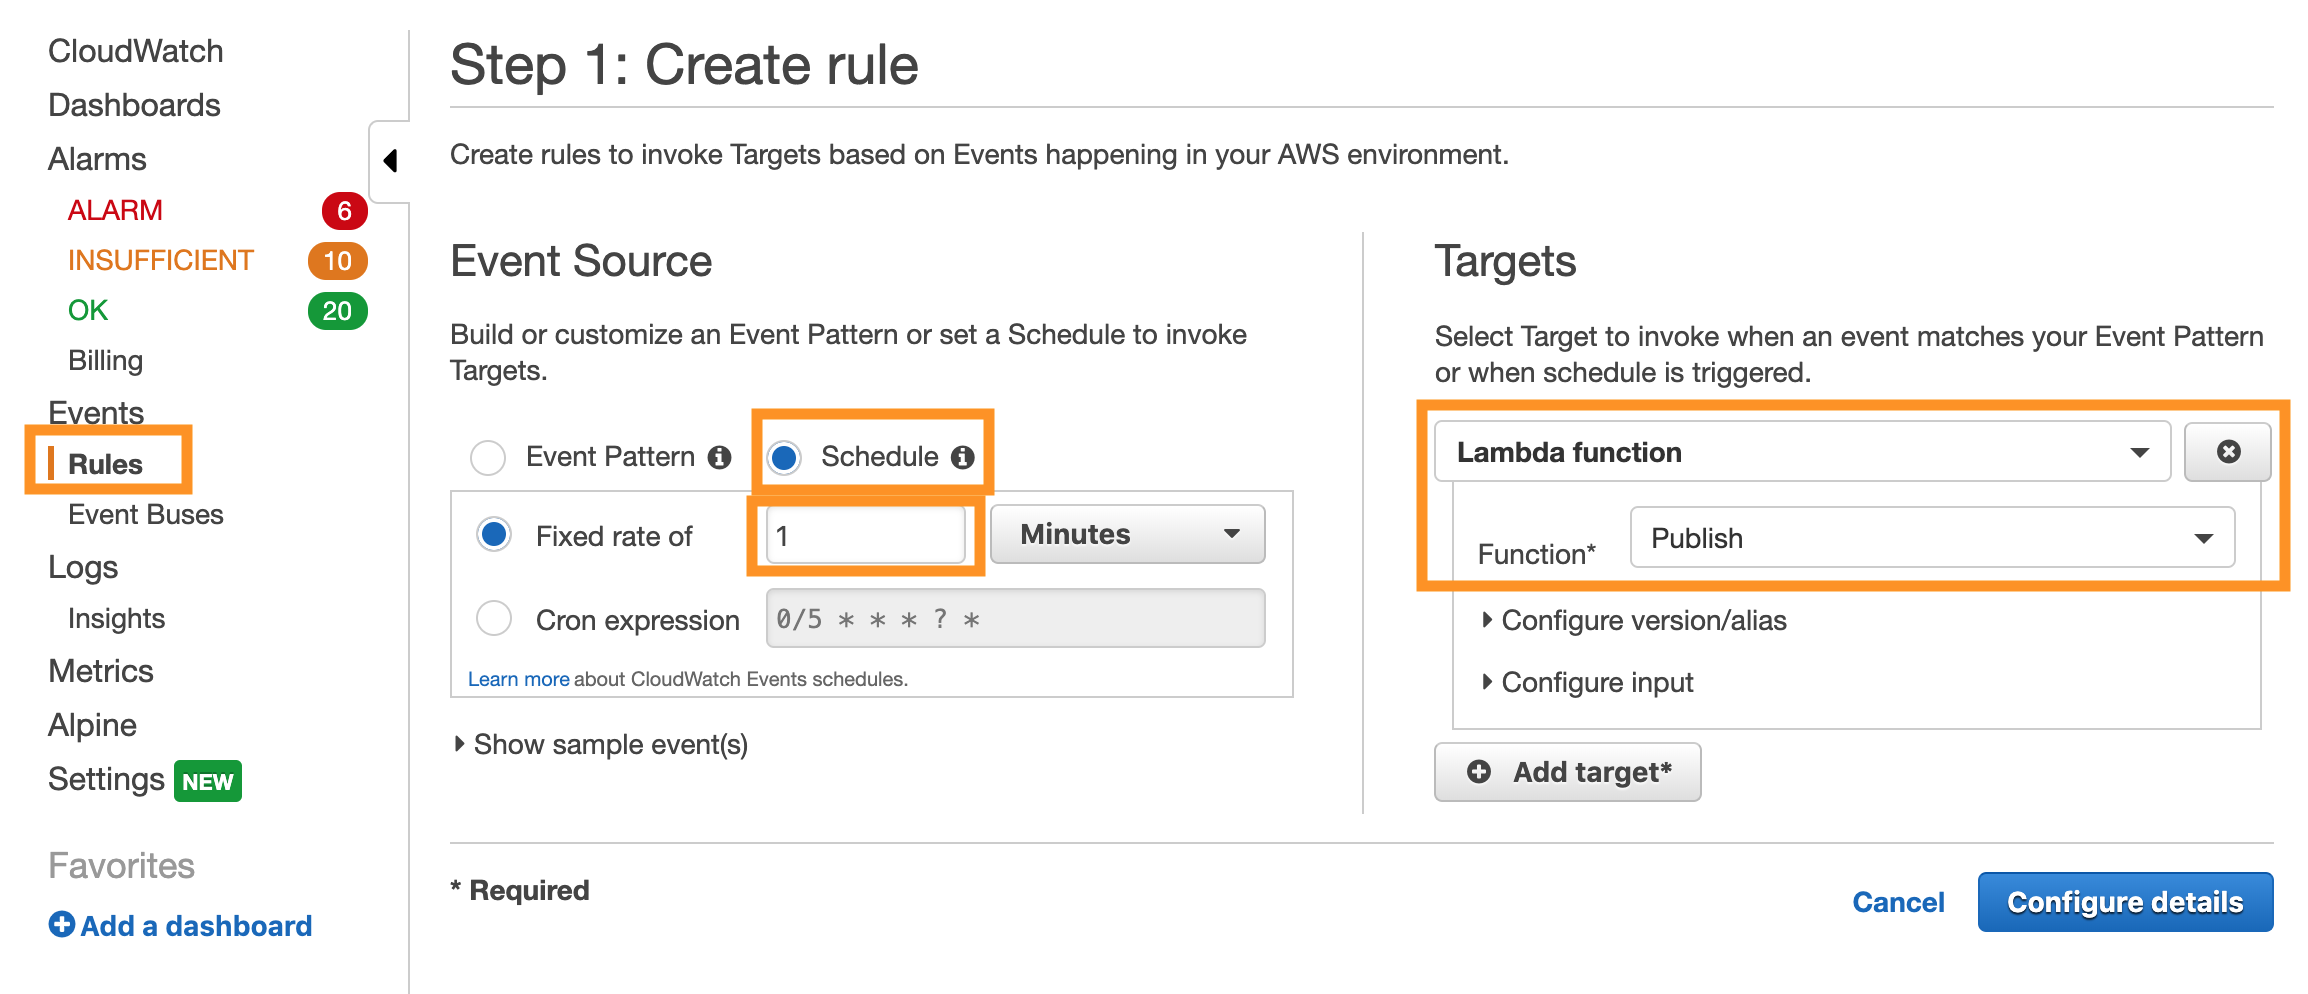This screenshot has width=2308, height=994.
Task: Open Settings in the sidebar
Action: tap(106, 779)
